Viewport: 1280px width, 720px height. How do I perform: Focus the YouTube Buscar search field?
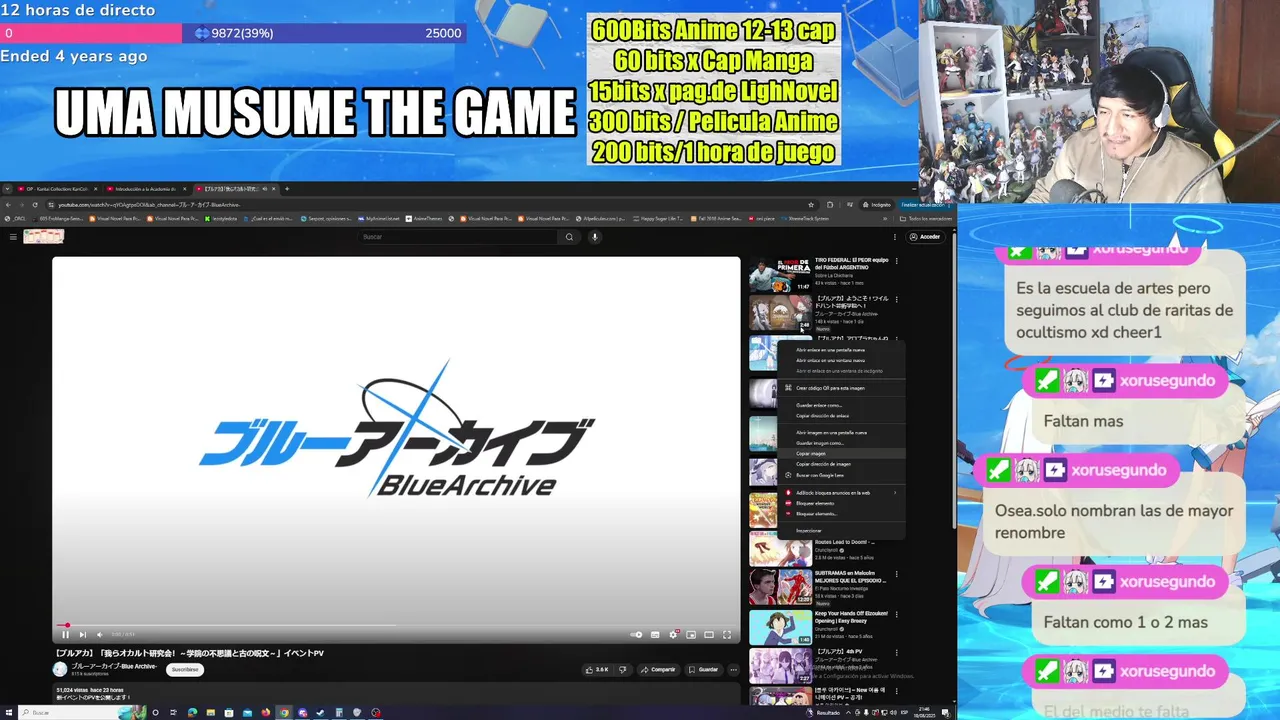pos(459,237)
